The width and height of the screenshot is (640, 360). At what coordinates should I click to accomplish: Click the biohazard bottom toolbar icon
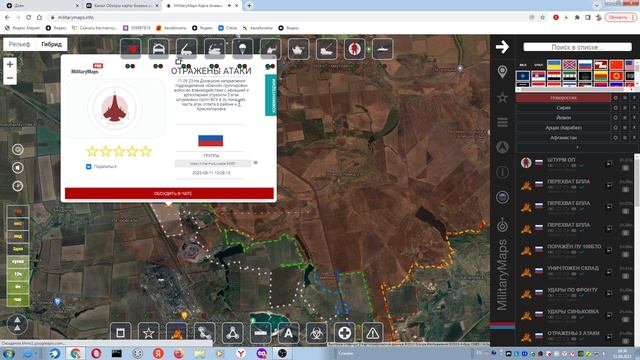(316, 333)
